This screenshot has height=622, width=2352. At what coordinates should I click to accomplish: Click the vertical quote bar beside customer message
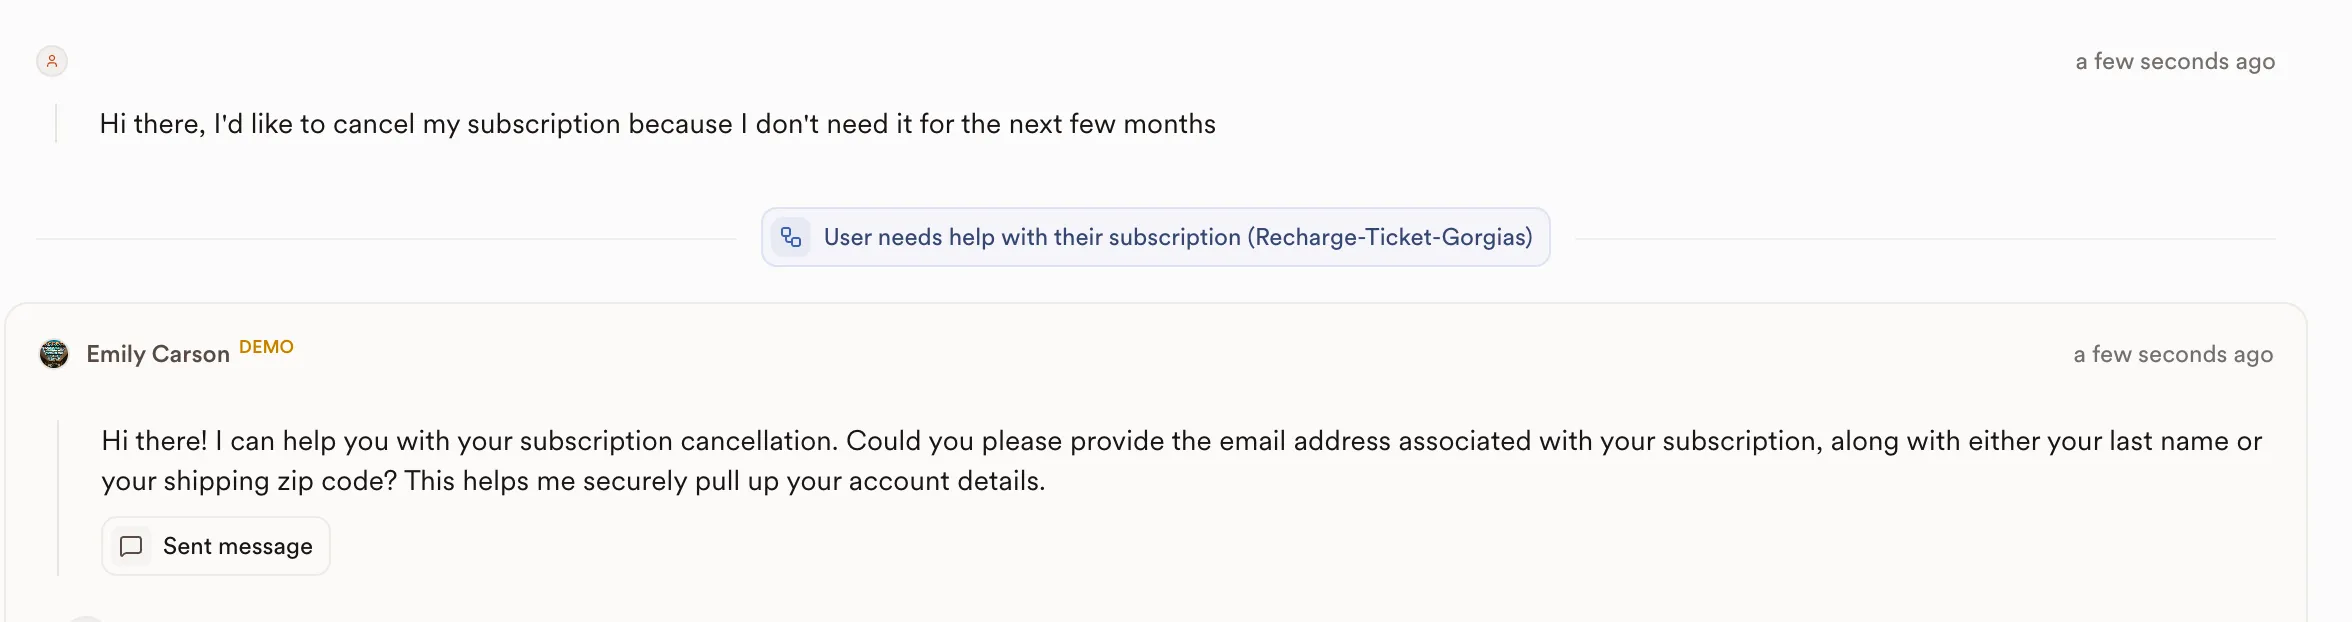56,124
